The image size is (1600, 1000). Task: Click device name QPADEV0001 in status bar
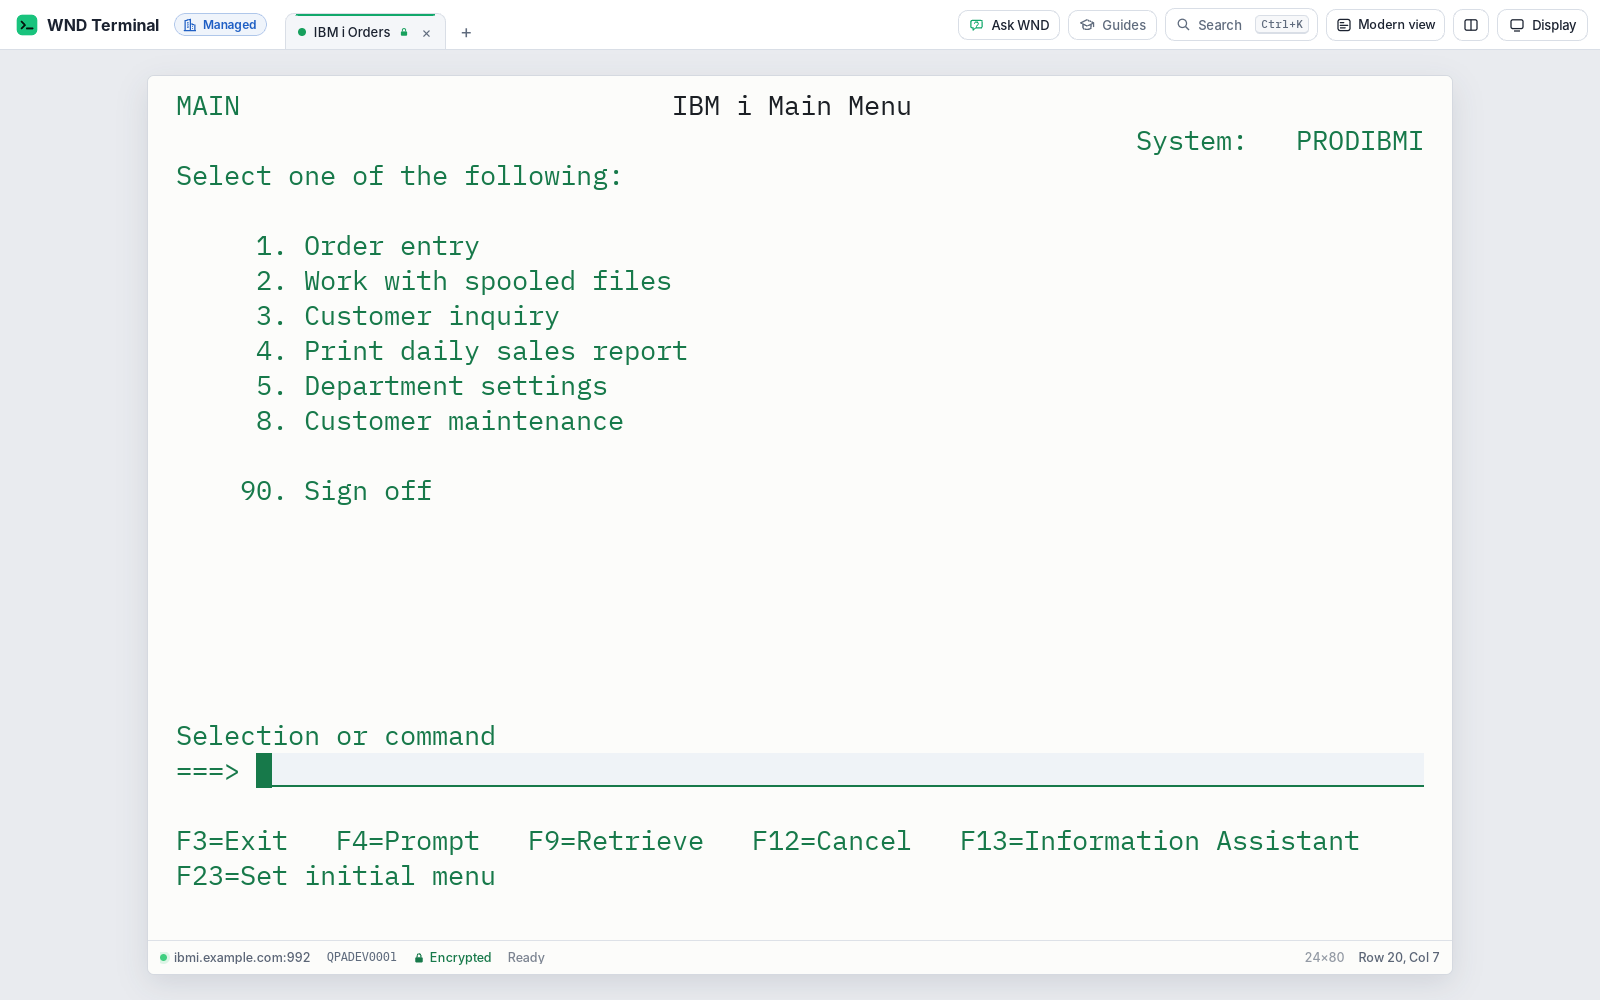point(362,957)
